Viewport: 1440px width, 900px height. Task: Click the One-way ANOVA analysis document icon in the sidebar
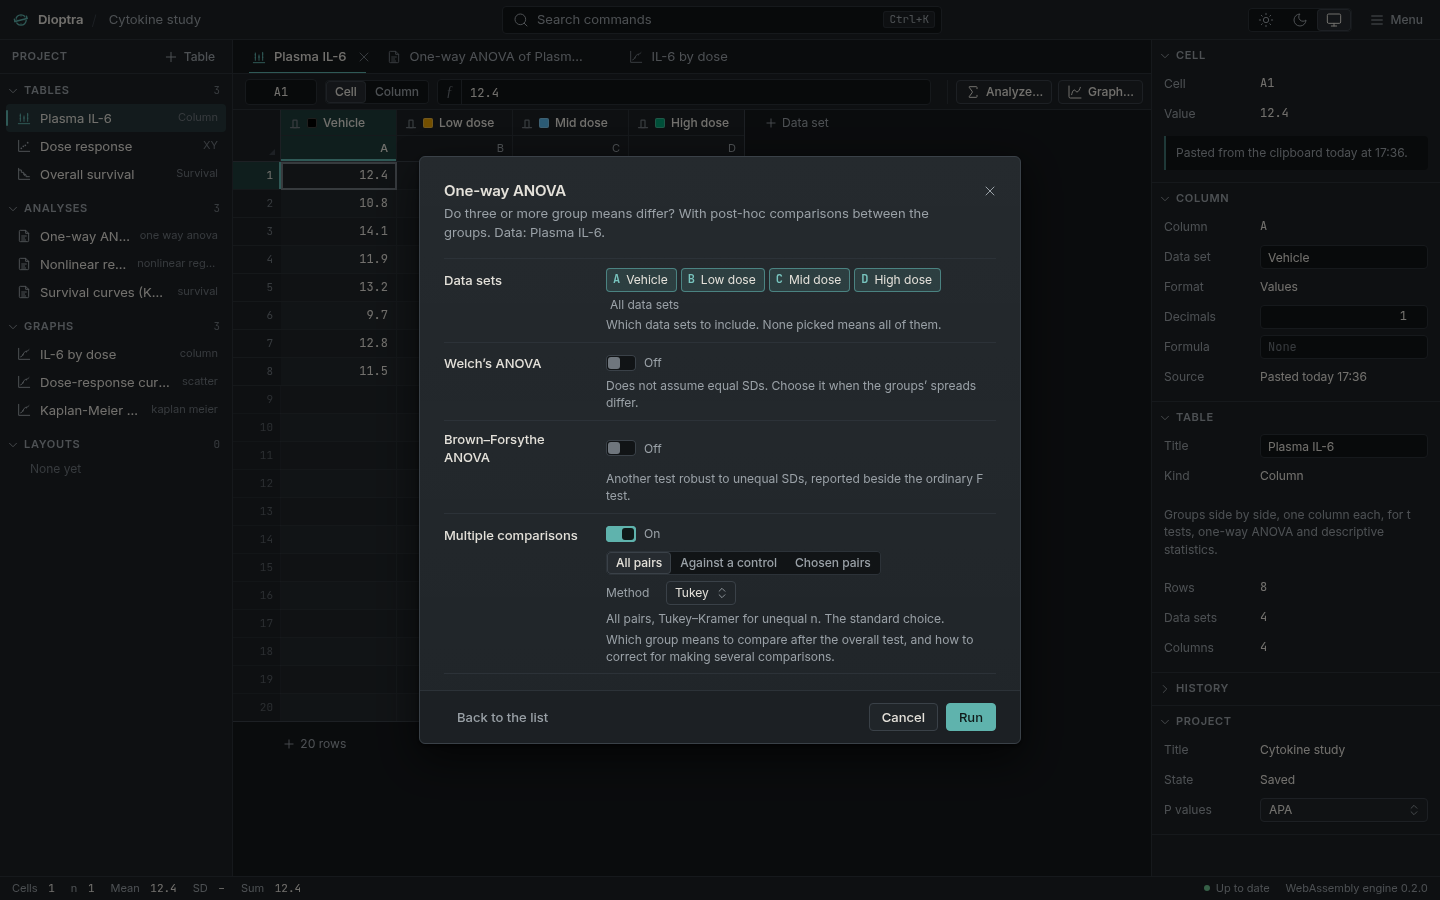24,236
